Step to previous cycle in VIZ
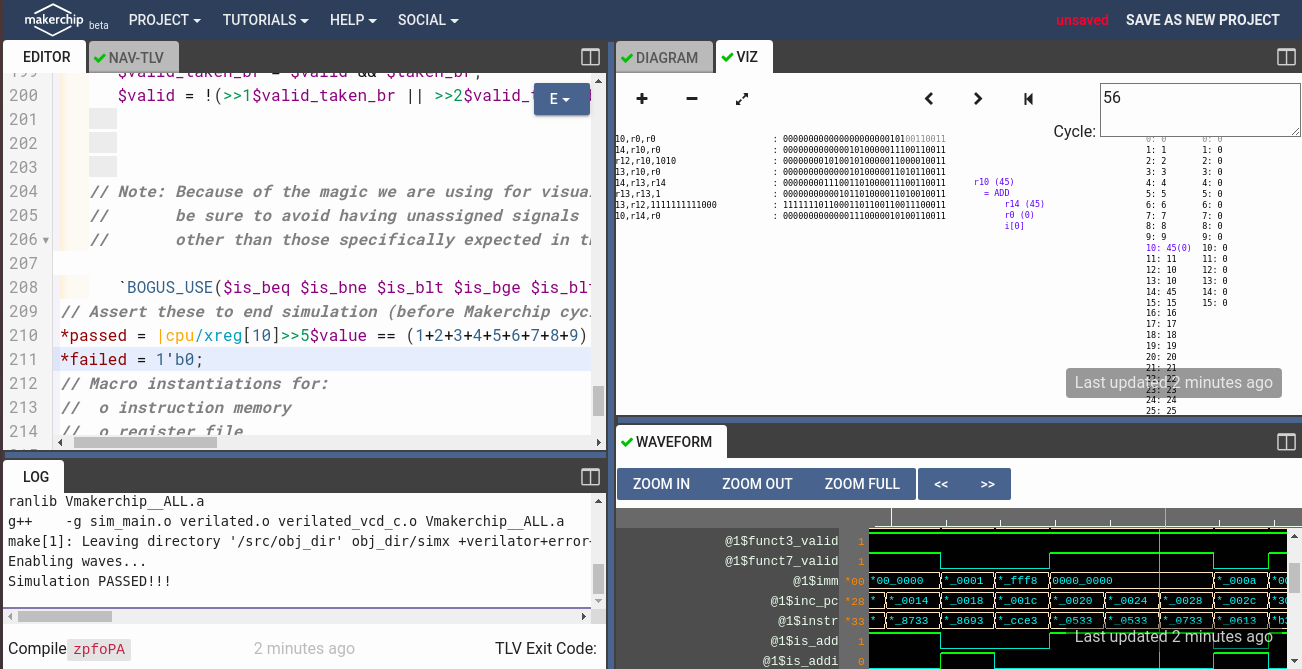The height and width of the screenshot is (669, 1302). click(929, 98)
